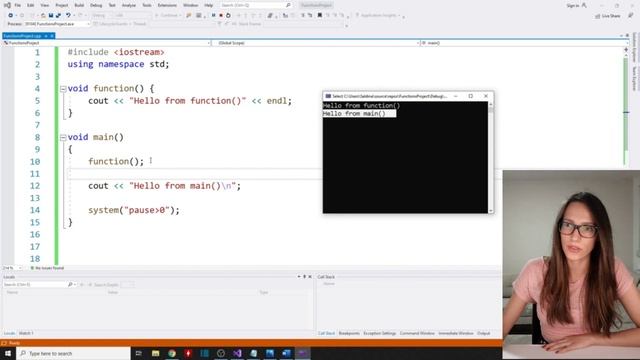This screenshot has width=640, height=360.
Task: Switch to the Breakpoints tab
Action: point(349,333)
